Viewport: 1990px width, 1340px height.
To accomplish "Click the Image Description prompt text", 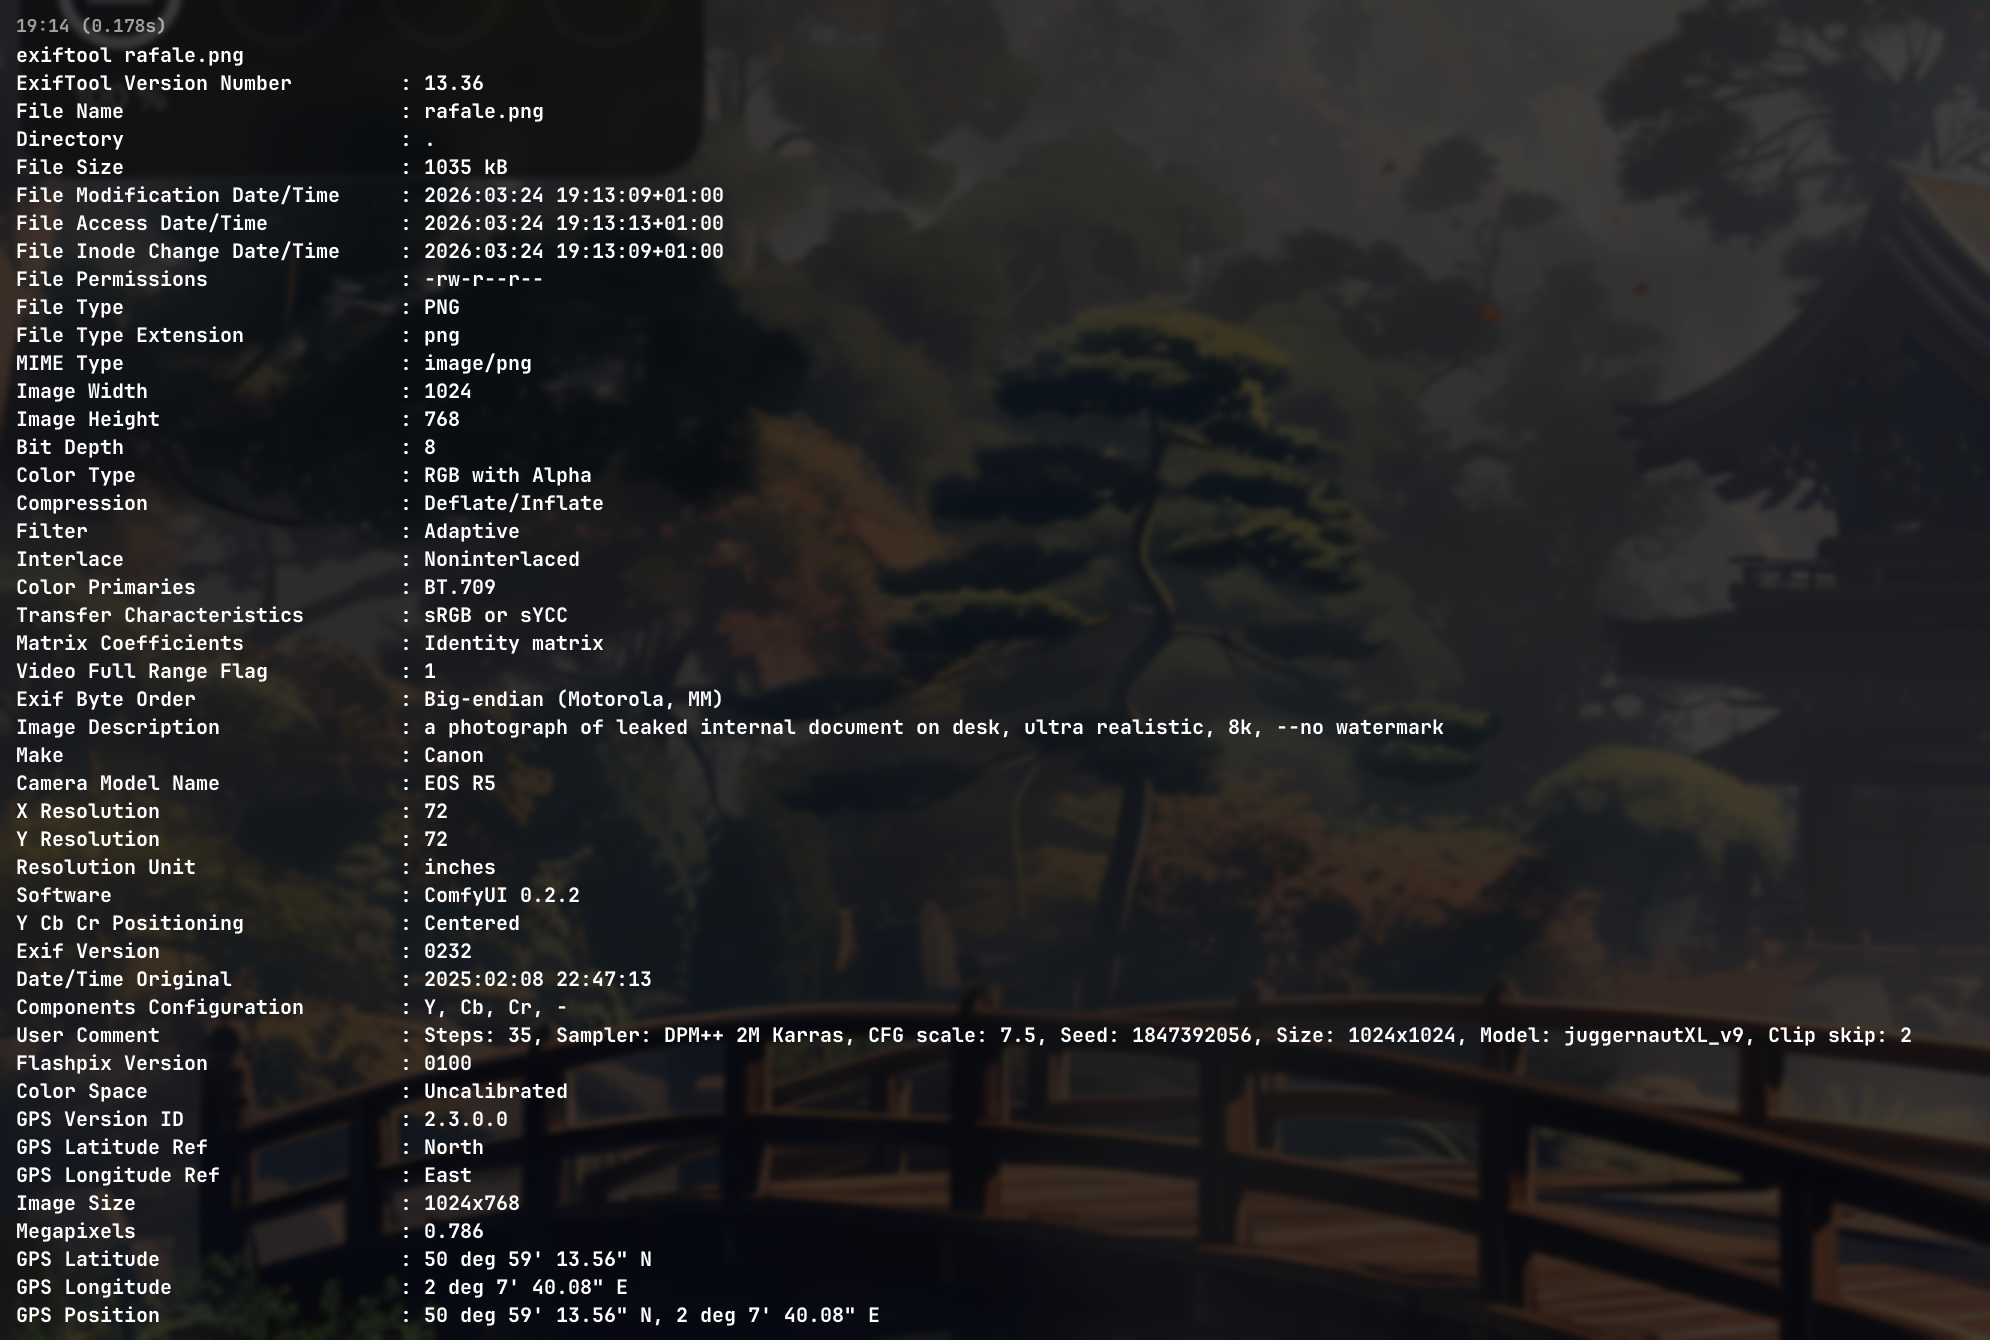I will (x=934, y=728).
